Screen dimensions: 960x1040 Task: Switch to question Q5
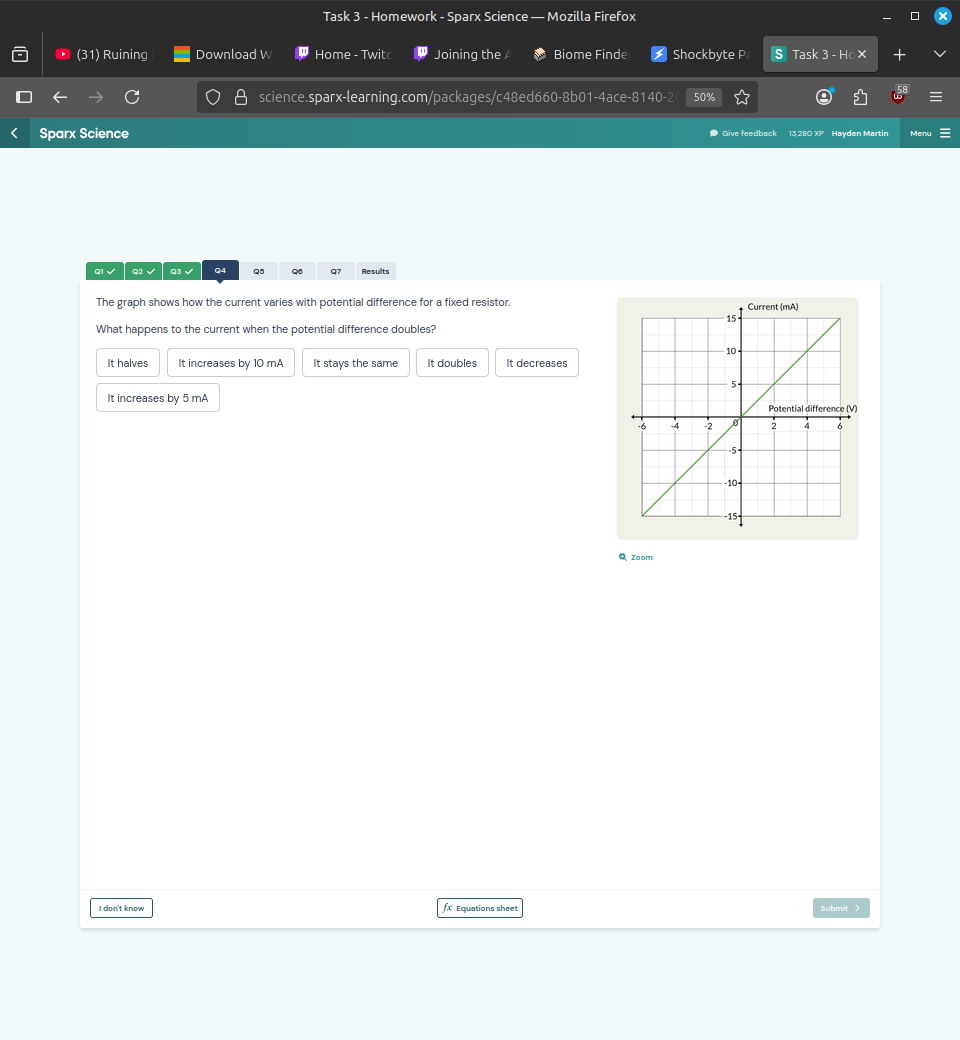(x=258, y=271)
